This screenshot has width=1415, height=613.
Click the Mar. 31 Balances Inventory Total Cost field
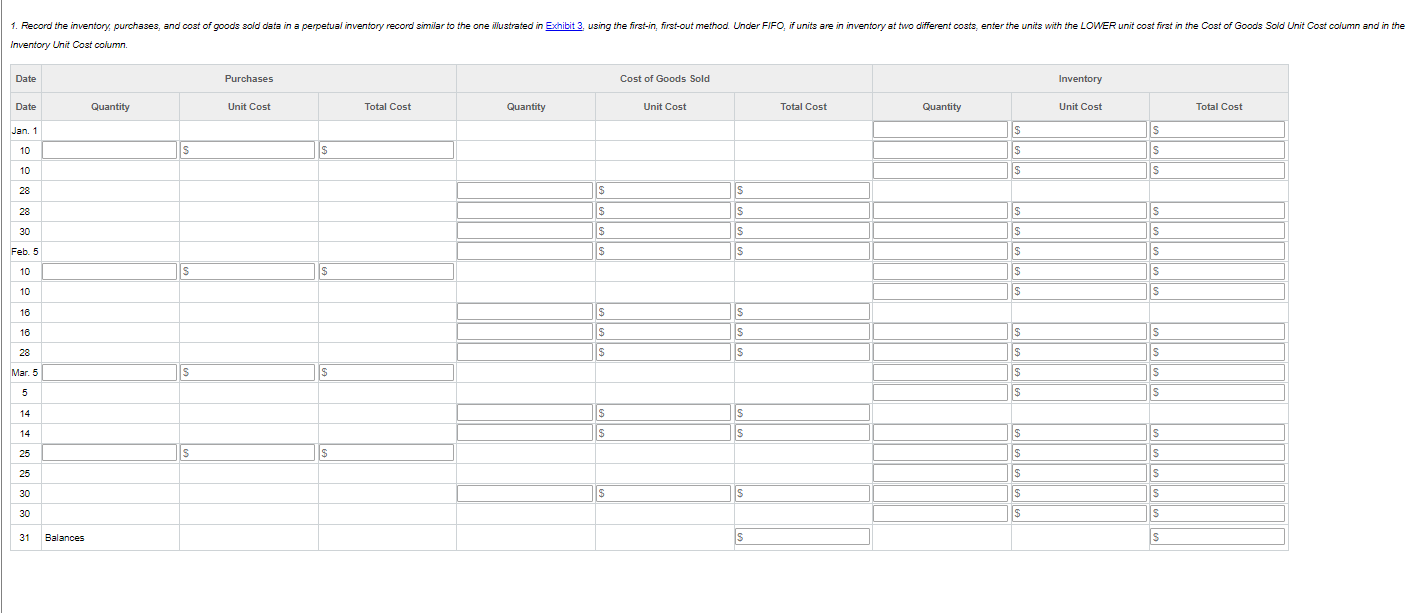(x=1216, y=536)
